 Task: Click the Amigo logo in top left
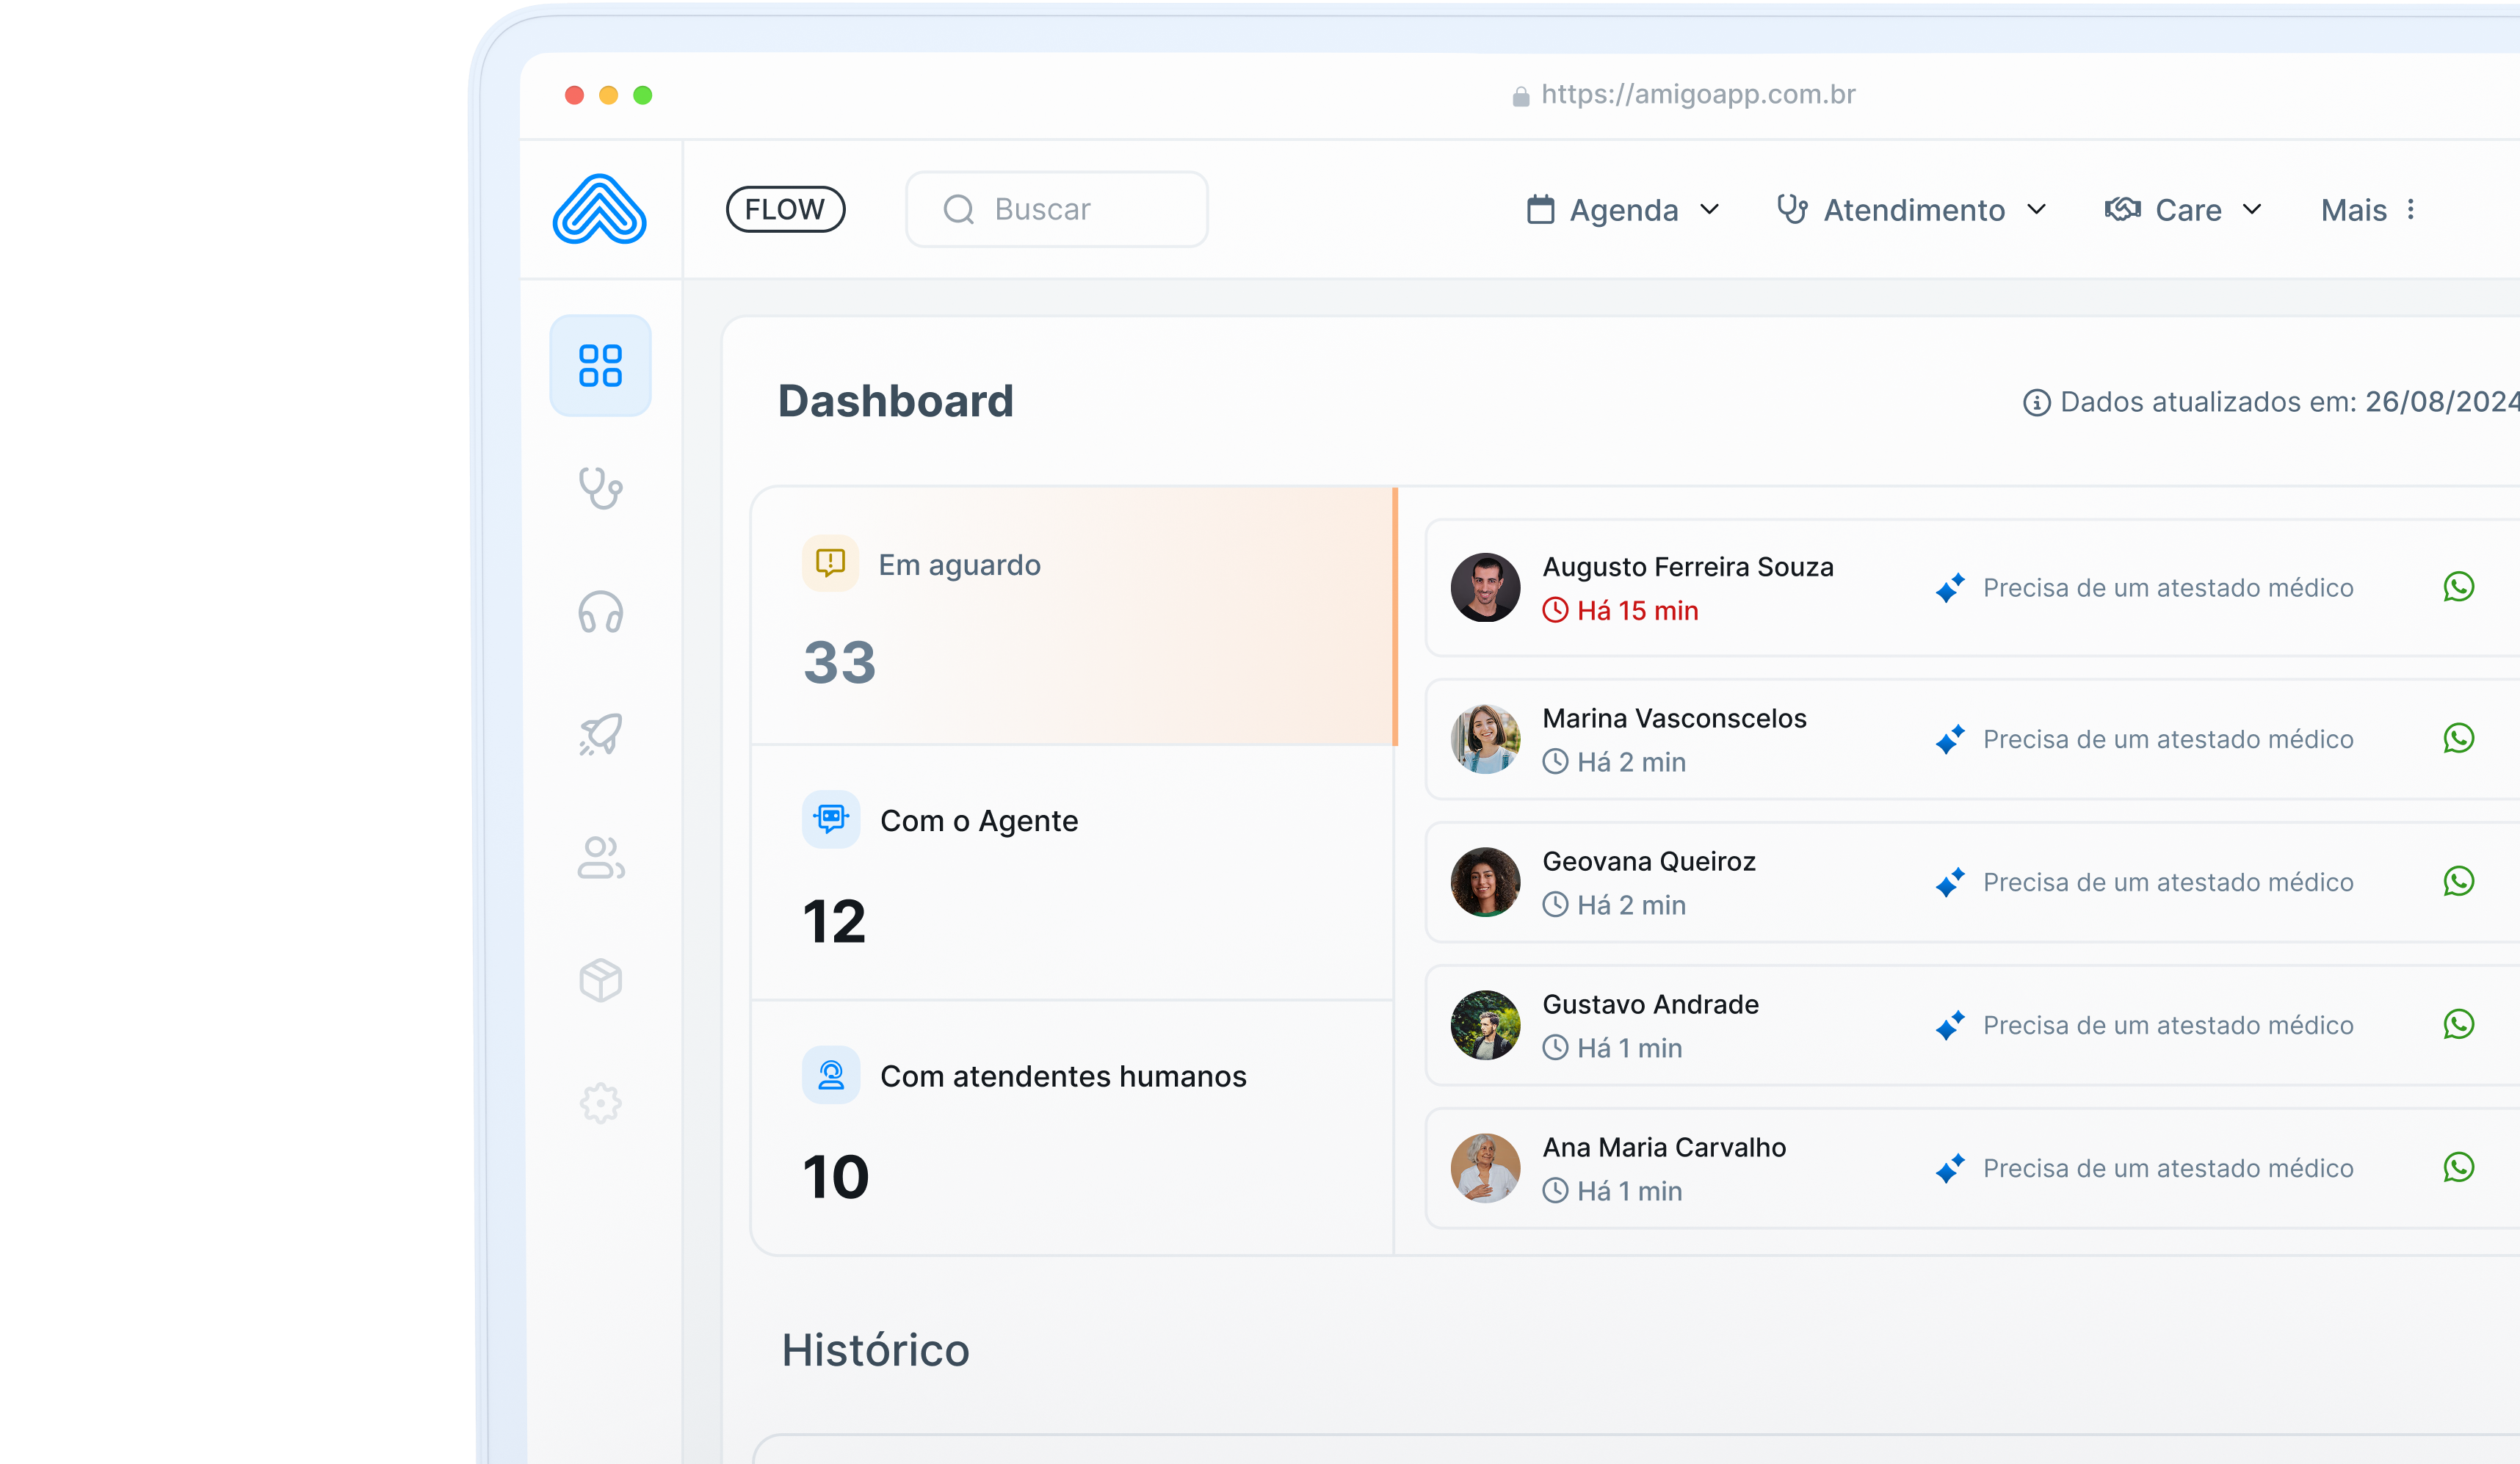(599, 209)
